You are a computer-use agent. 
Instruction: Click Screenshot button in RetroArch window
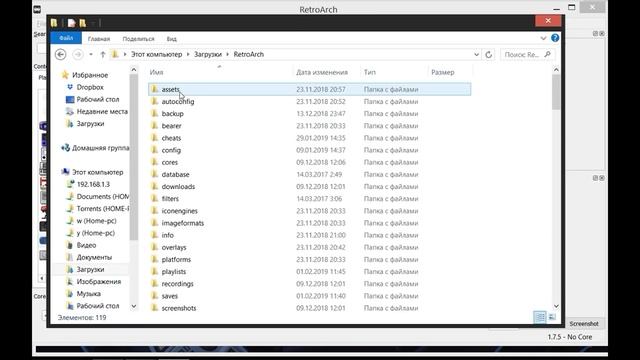point(584,324)
